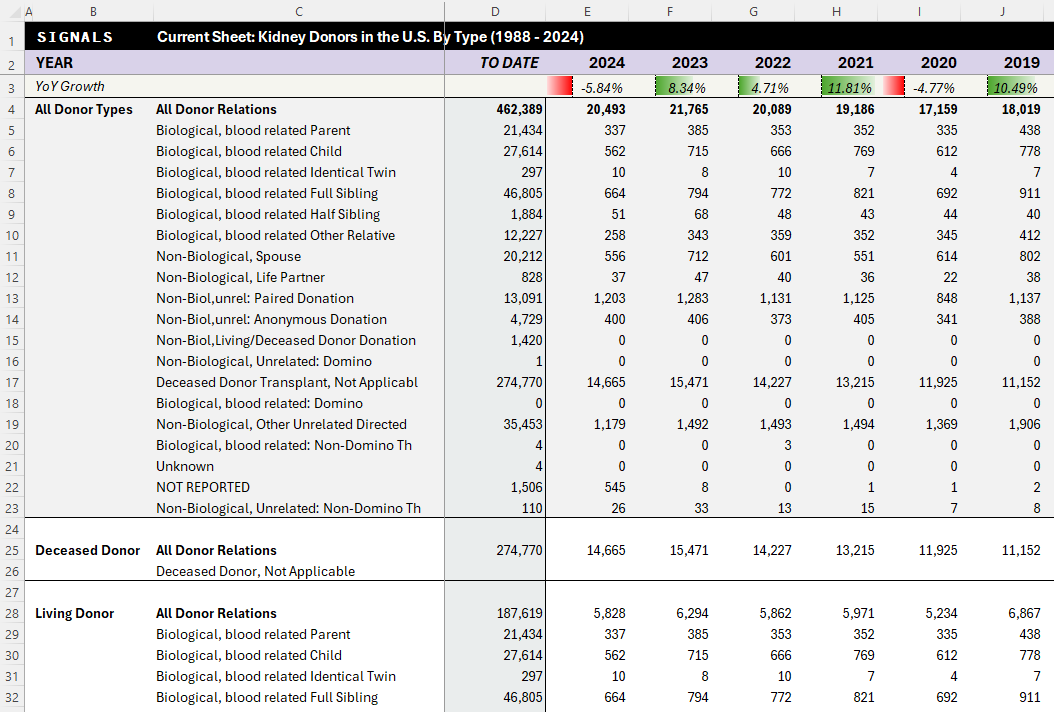Click the Living Donor section label
Viewport: 1054px width, 712px height.
(75, 614)
